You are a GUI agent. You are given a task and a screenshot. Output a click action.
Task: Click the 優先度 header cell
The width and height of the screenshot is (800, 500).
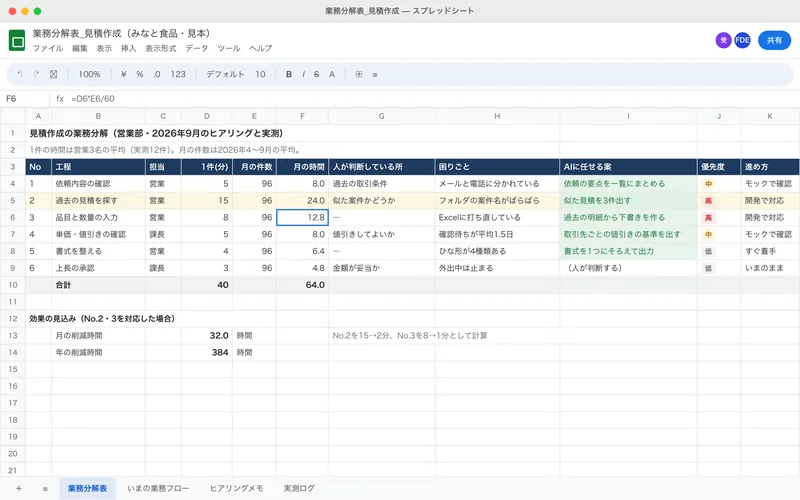click(719, 167)
